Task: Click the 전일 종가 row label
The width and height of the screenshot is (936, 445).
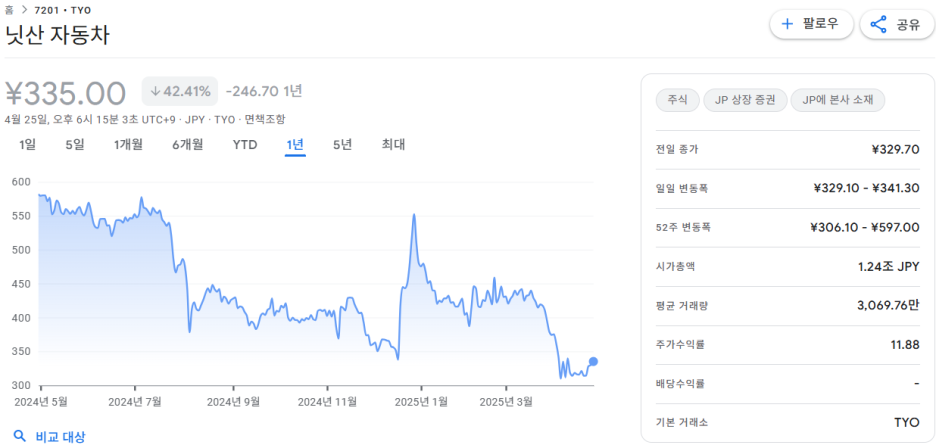Action: click(x=676, y=149)
